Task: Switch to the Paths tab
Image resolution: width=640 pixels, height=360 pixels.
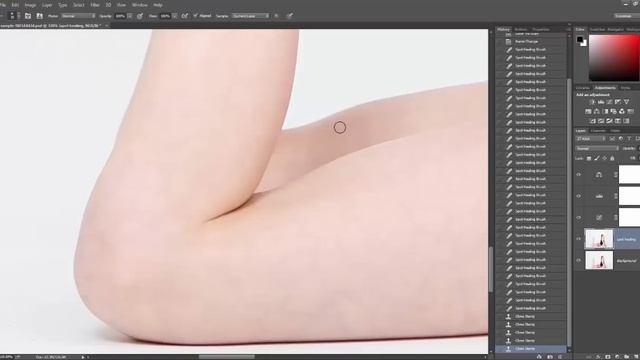Action: [x=615, y=131]
